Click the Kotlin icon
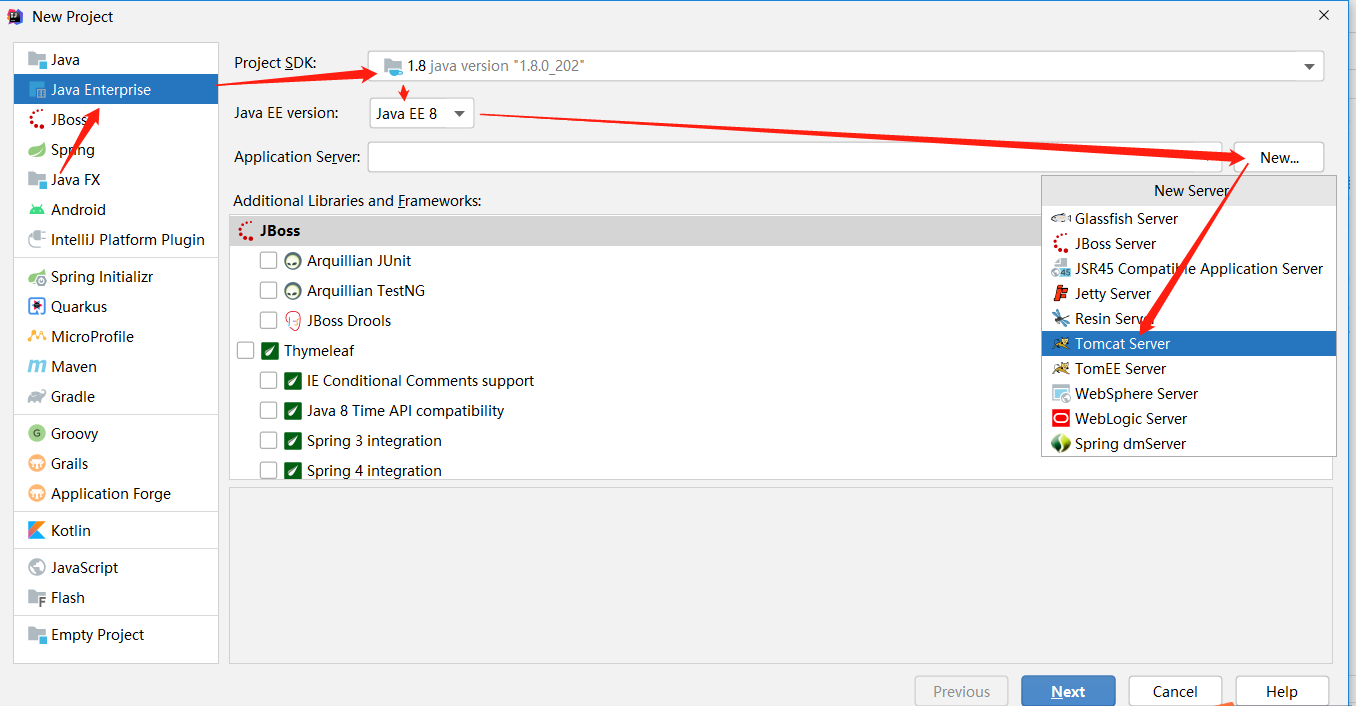 coord(37,531)
